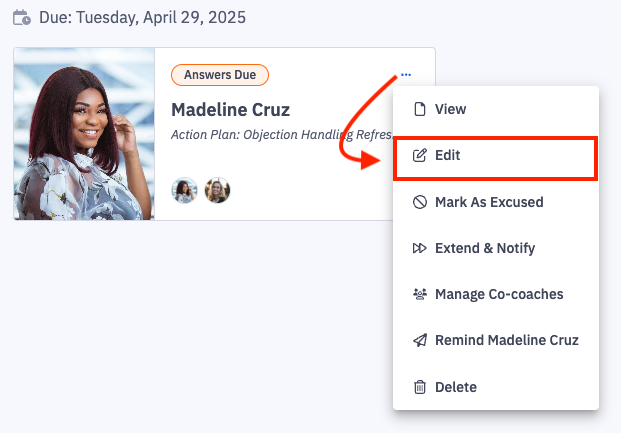
Task: Click the Mark As Excused circle-slash icon
Action: (x=420, y=202)
